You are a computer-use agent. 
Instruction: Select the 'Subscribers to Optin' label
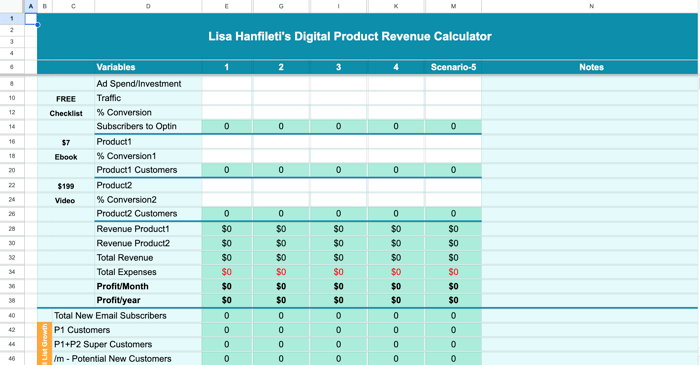pos(137,126)
